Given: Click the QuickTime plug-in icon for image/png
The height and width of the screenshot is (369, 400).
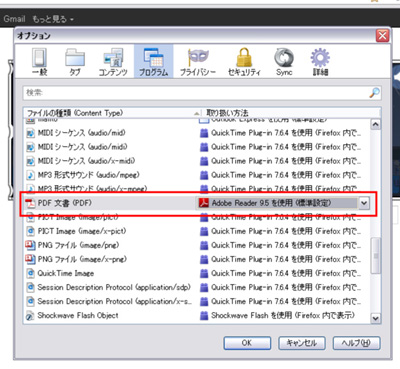Looking at the screenshot, I should [204, 245].
